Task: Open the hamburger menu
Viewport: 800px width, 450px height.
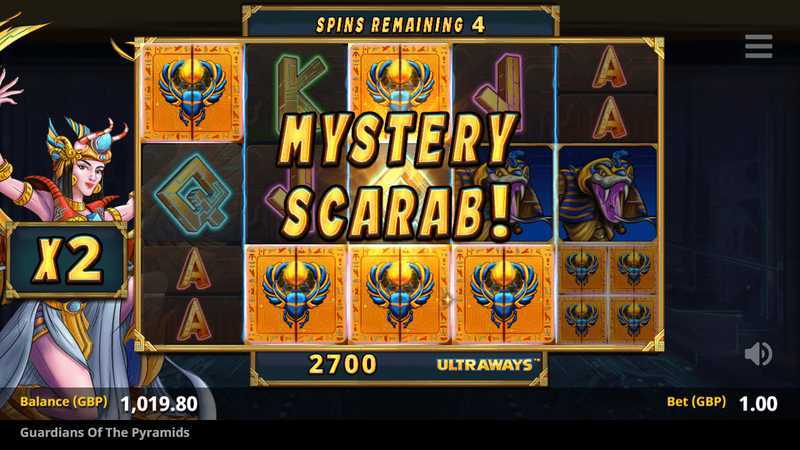Action: coord(758,46)
